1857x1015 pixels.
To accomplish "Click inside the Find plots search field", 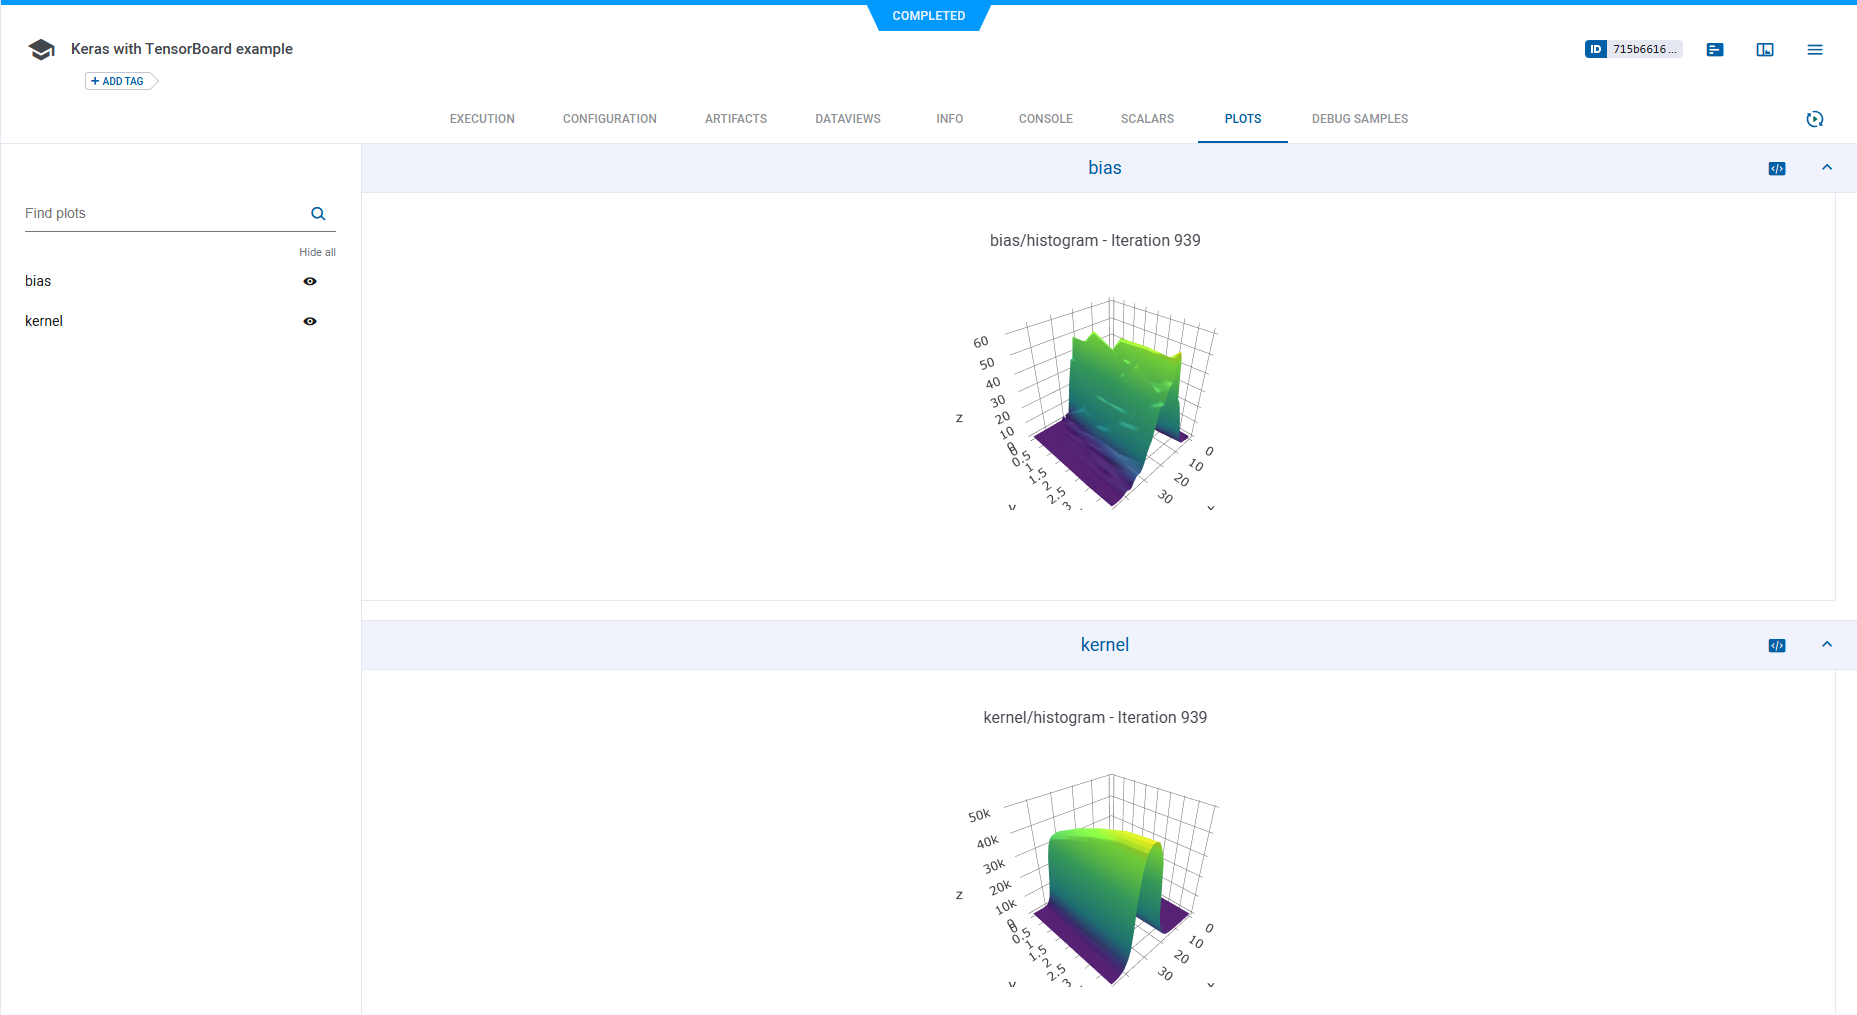I will (x=150, y=213).
